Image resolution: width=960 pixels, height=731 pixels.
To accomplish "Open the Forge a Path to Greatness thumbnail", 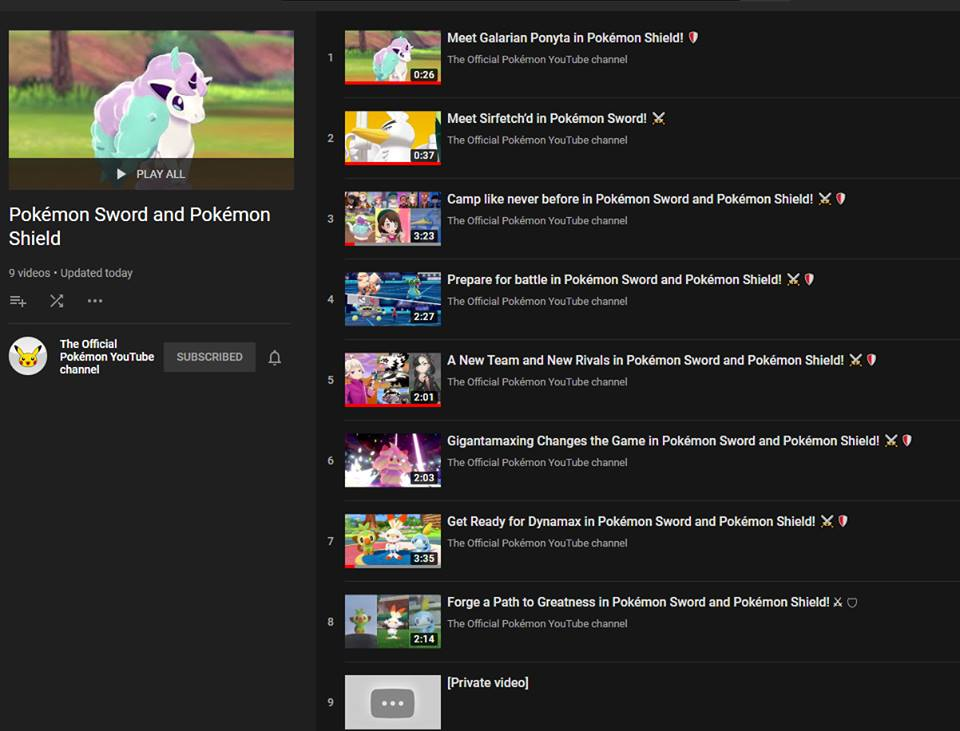I will 392,621.
